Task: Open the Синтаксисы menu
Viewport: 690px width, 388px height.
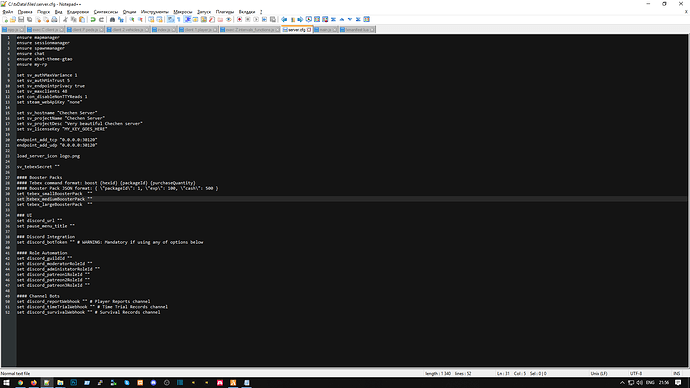Action: [106, 12]
